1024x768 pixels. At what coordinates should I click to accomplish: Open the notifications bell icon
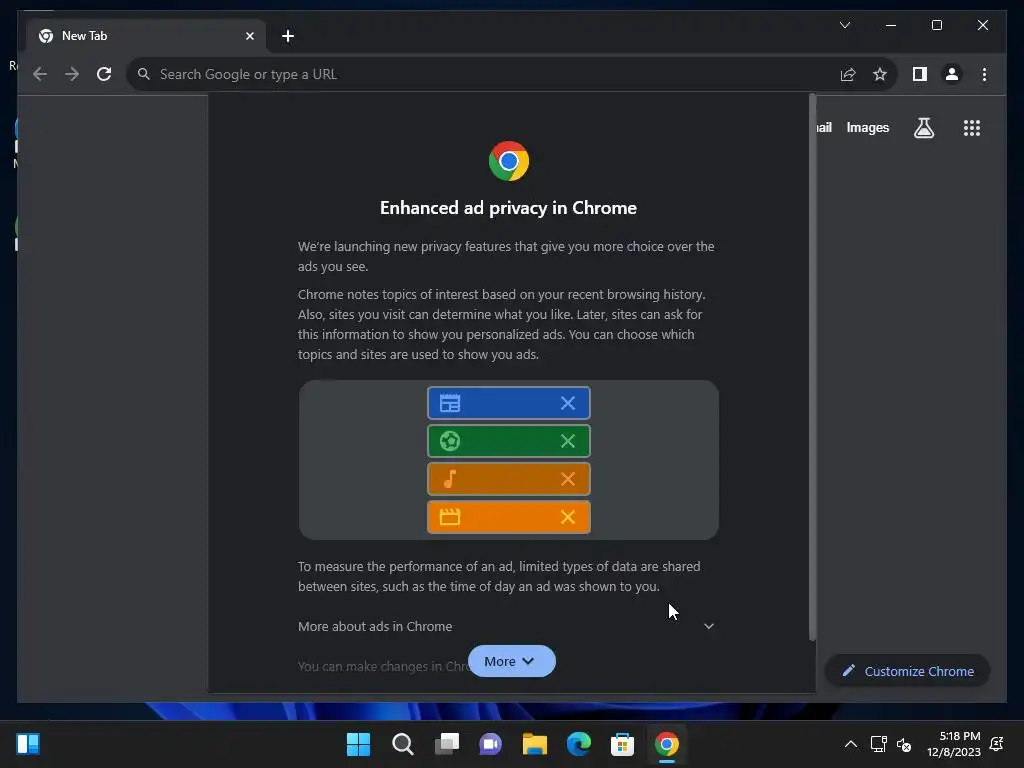997,744
